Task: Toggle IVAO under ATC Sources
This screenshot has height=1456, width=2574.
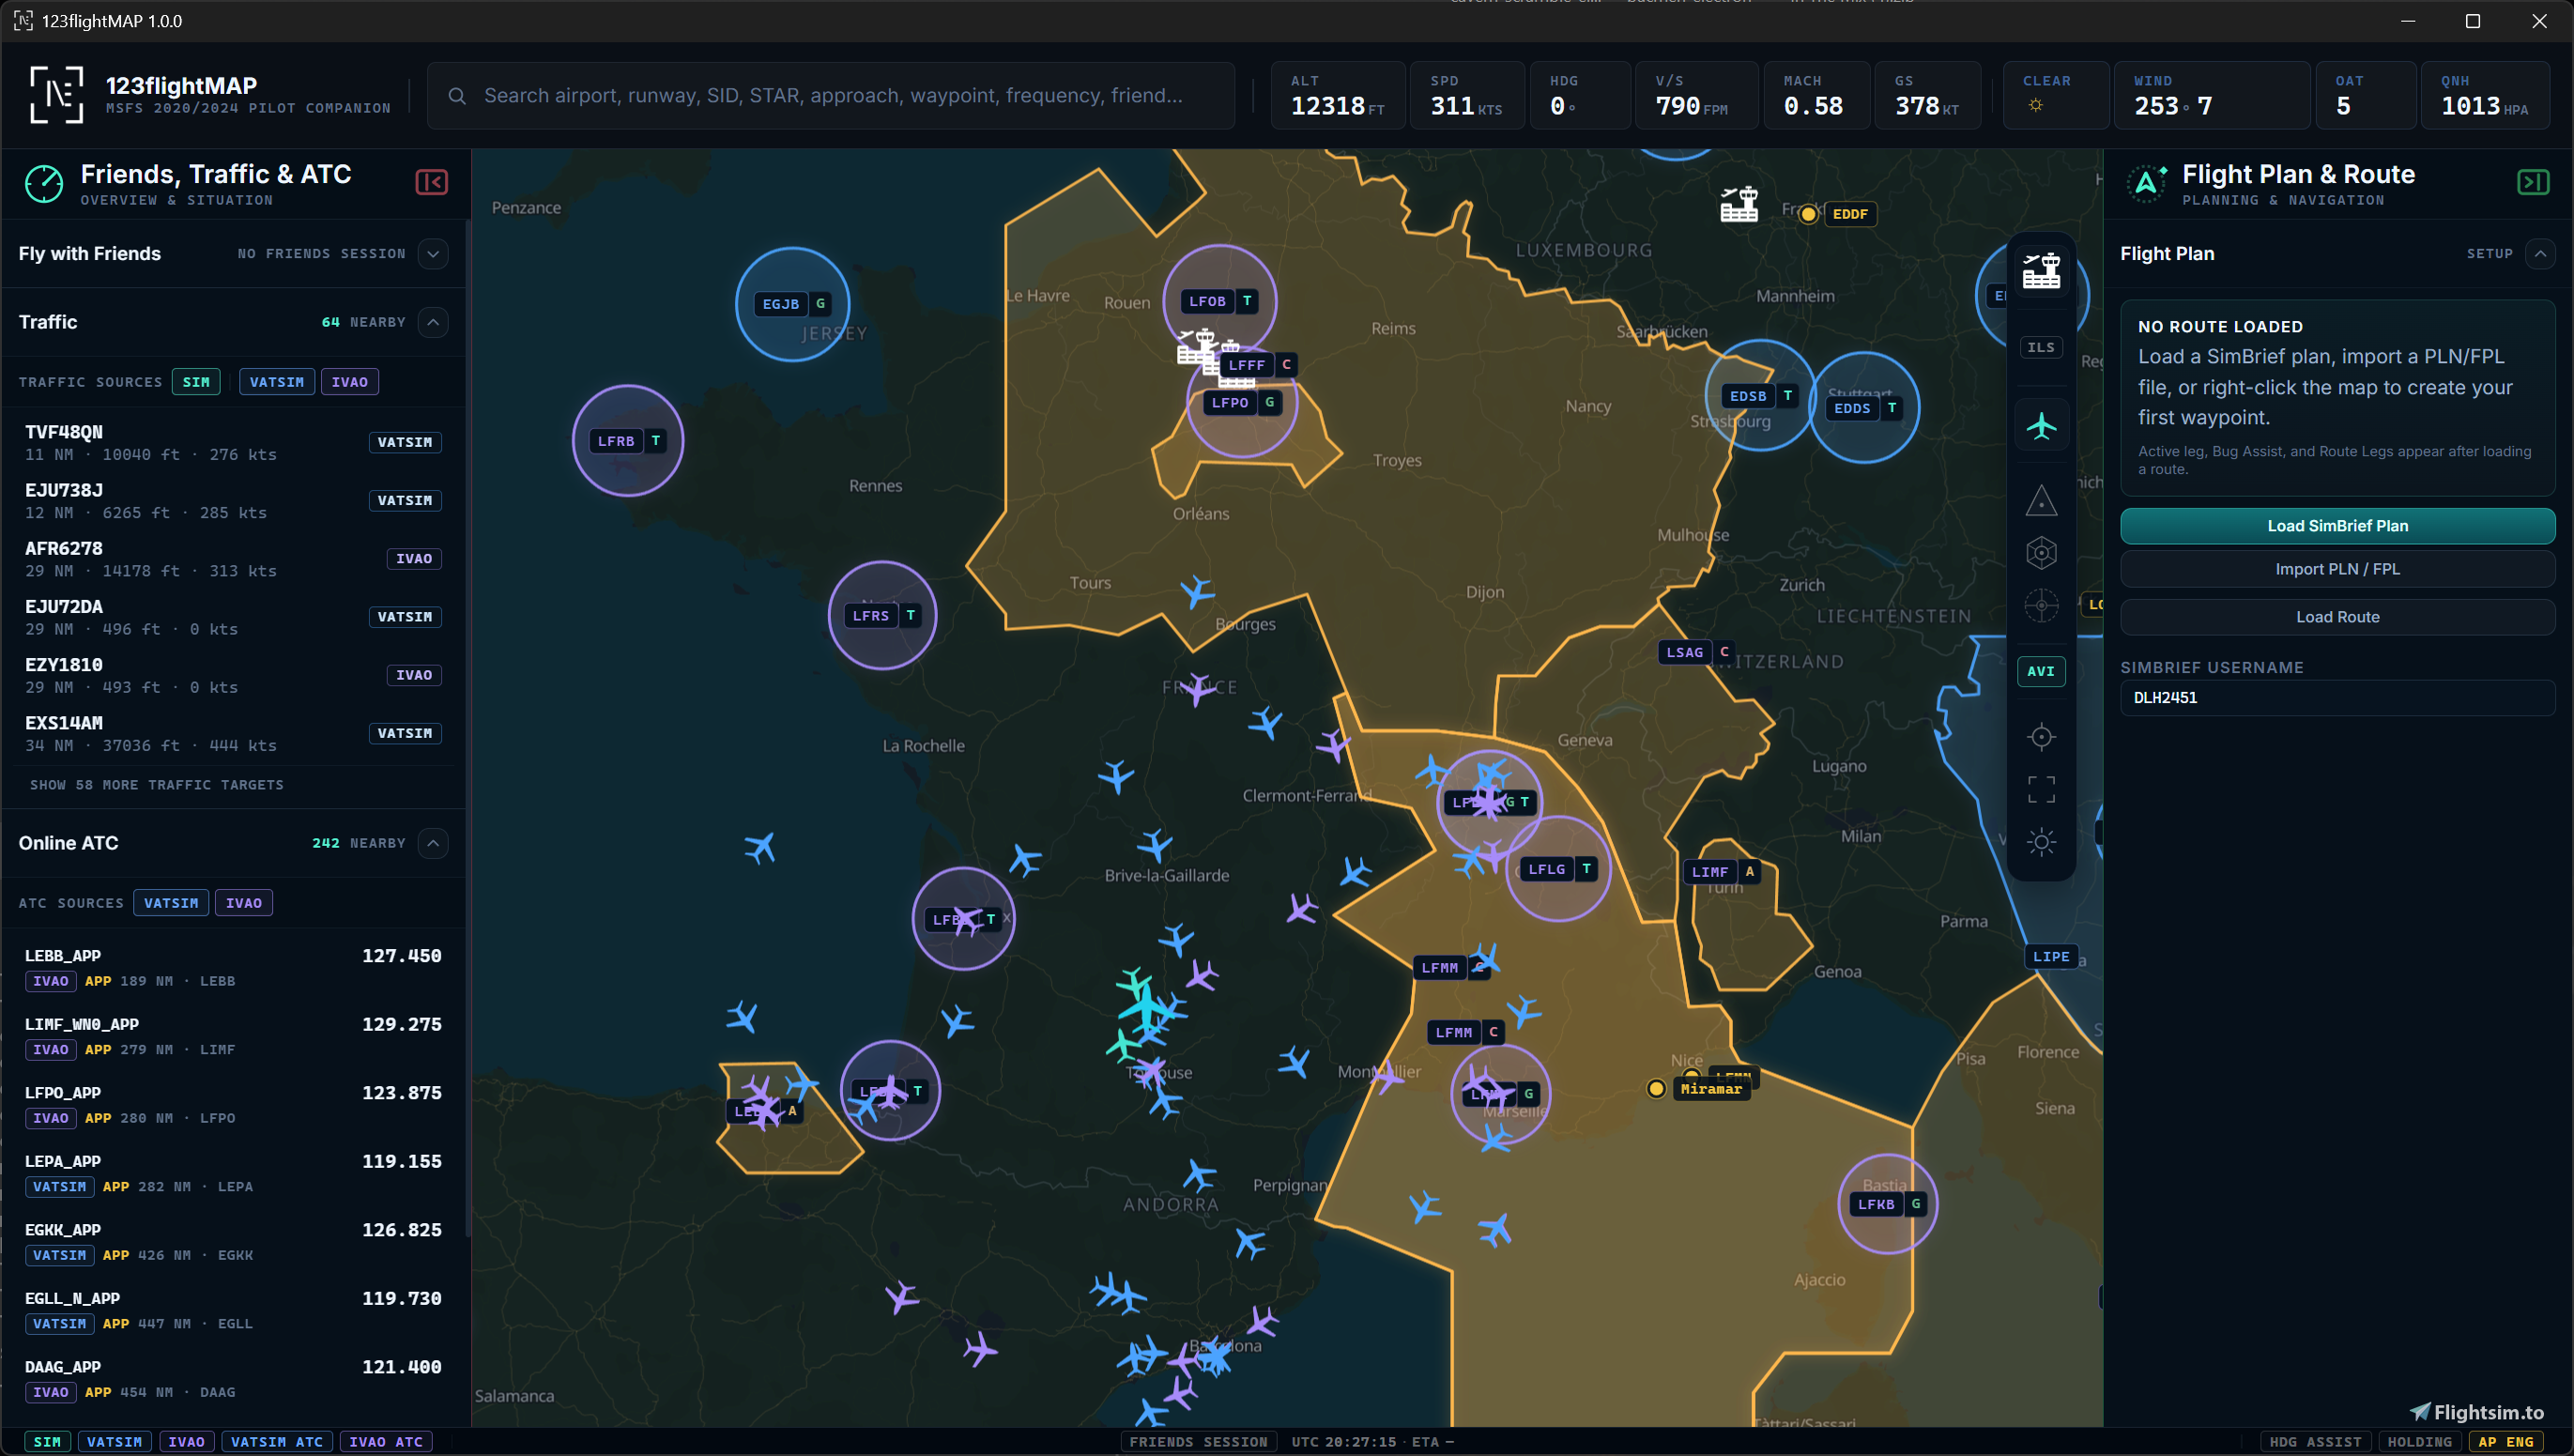Action: (x=244, y=903)
